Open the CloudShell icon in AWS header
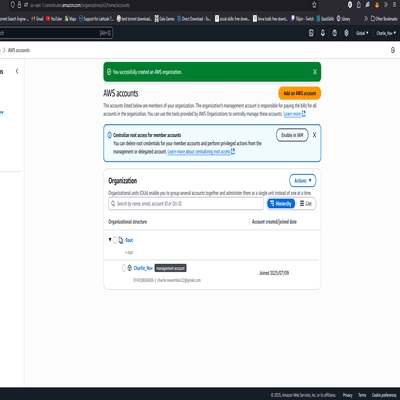The image size is (400, 400). pos(311,33)
